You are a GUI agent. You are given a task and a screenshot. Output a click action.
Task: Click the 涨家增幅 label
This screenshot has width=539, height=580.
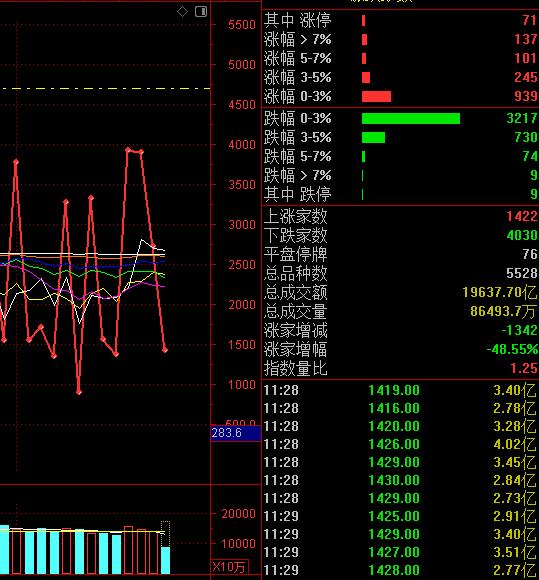[x=296, y=350]
